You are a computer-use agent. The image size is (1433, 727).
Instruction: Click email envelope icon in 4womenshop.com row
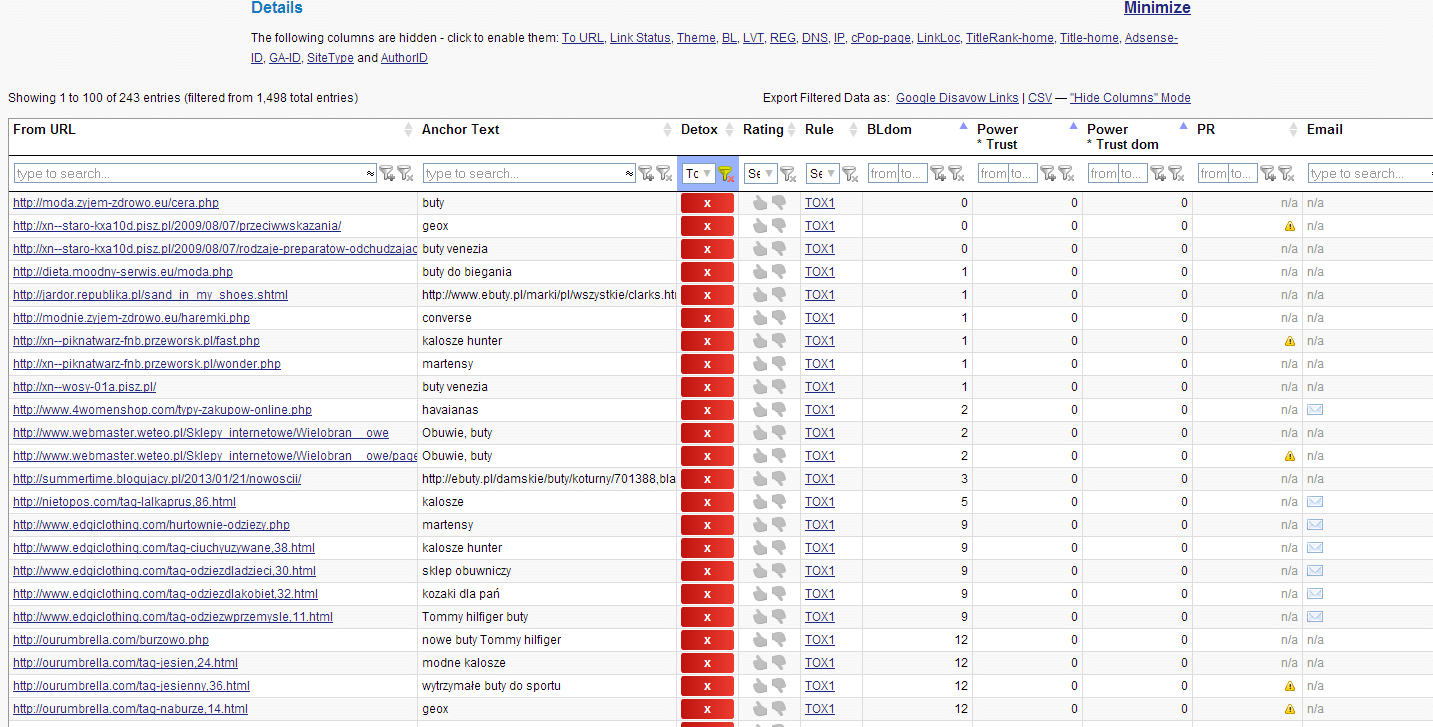tap(1315, 410)
